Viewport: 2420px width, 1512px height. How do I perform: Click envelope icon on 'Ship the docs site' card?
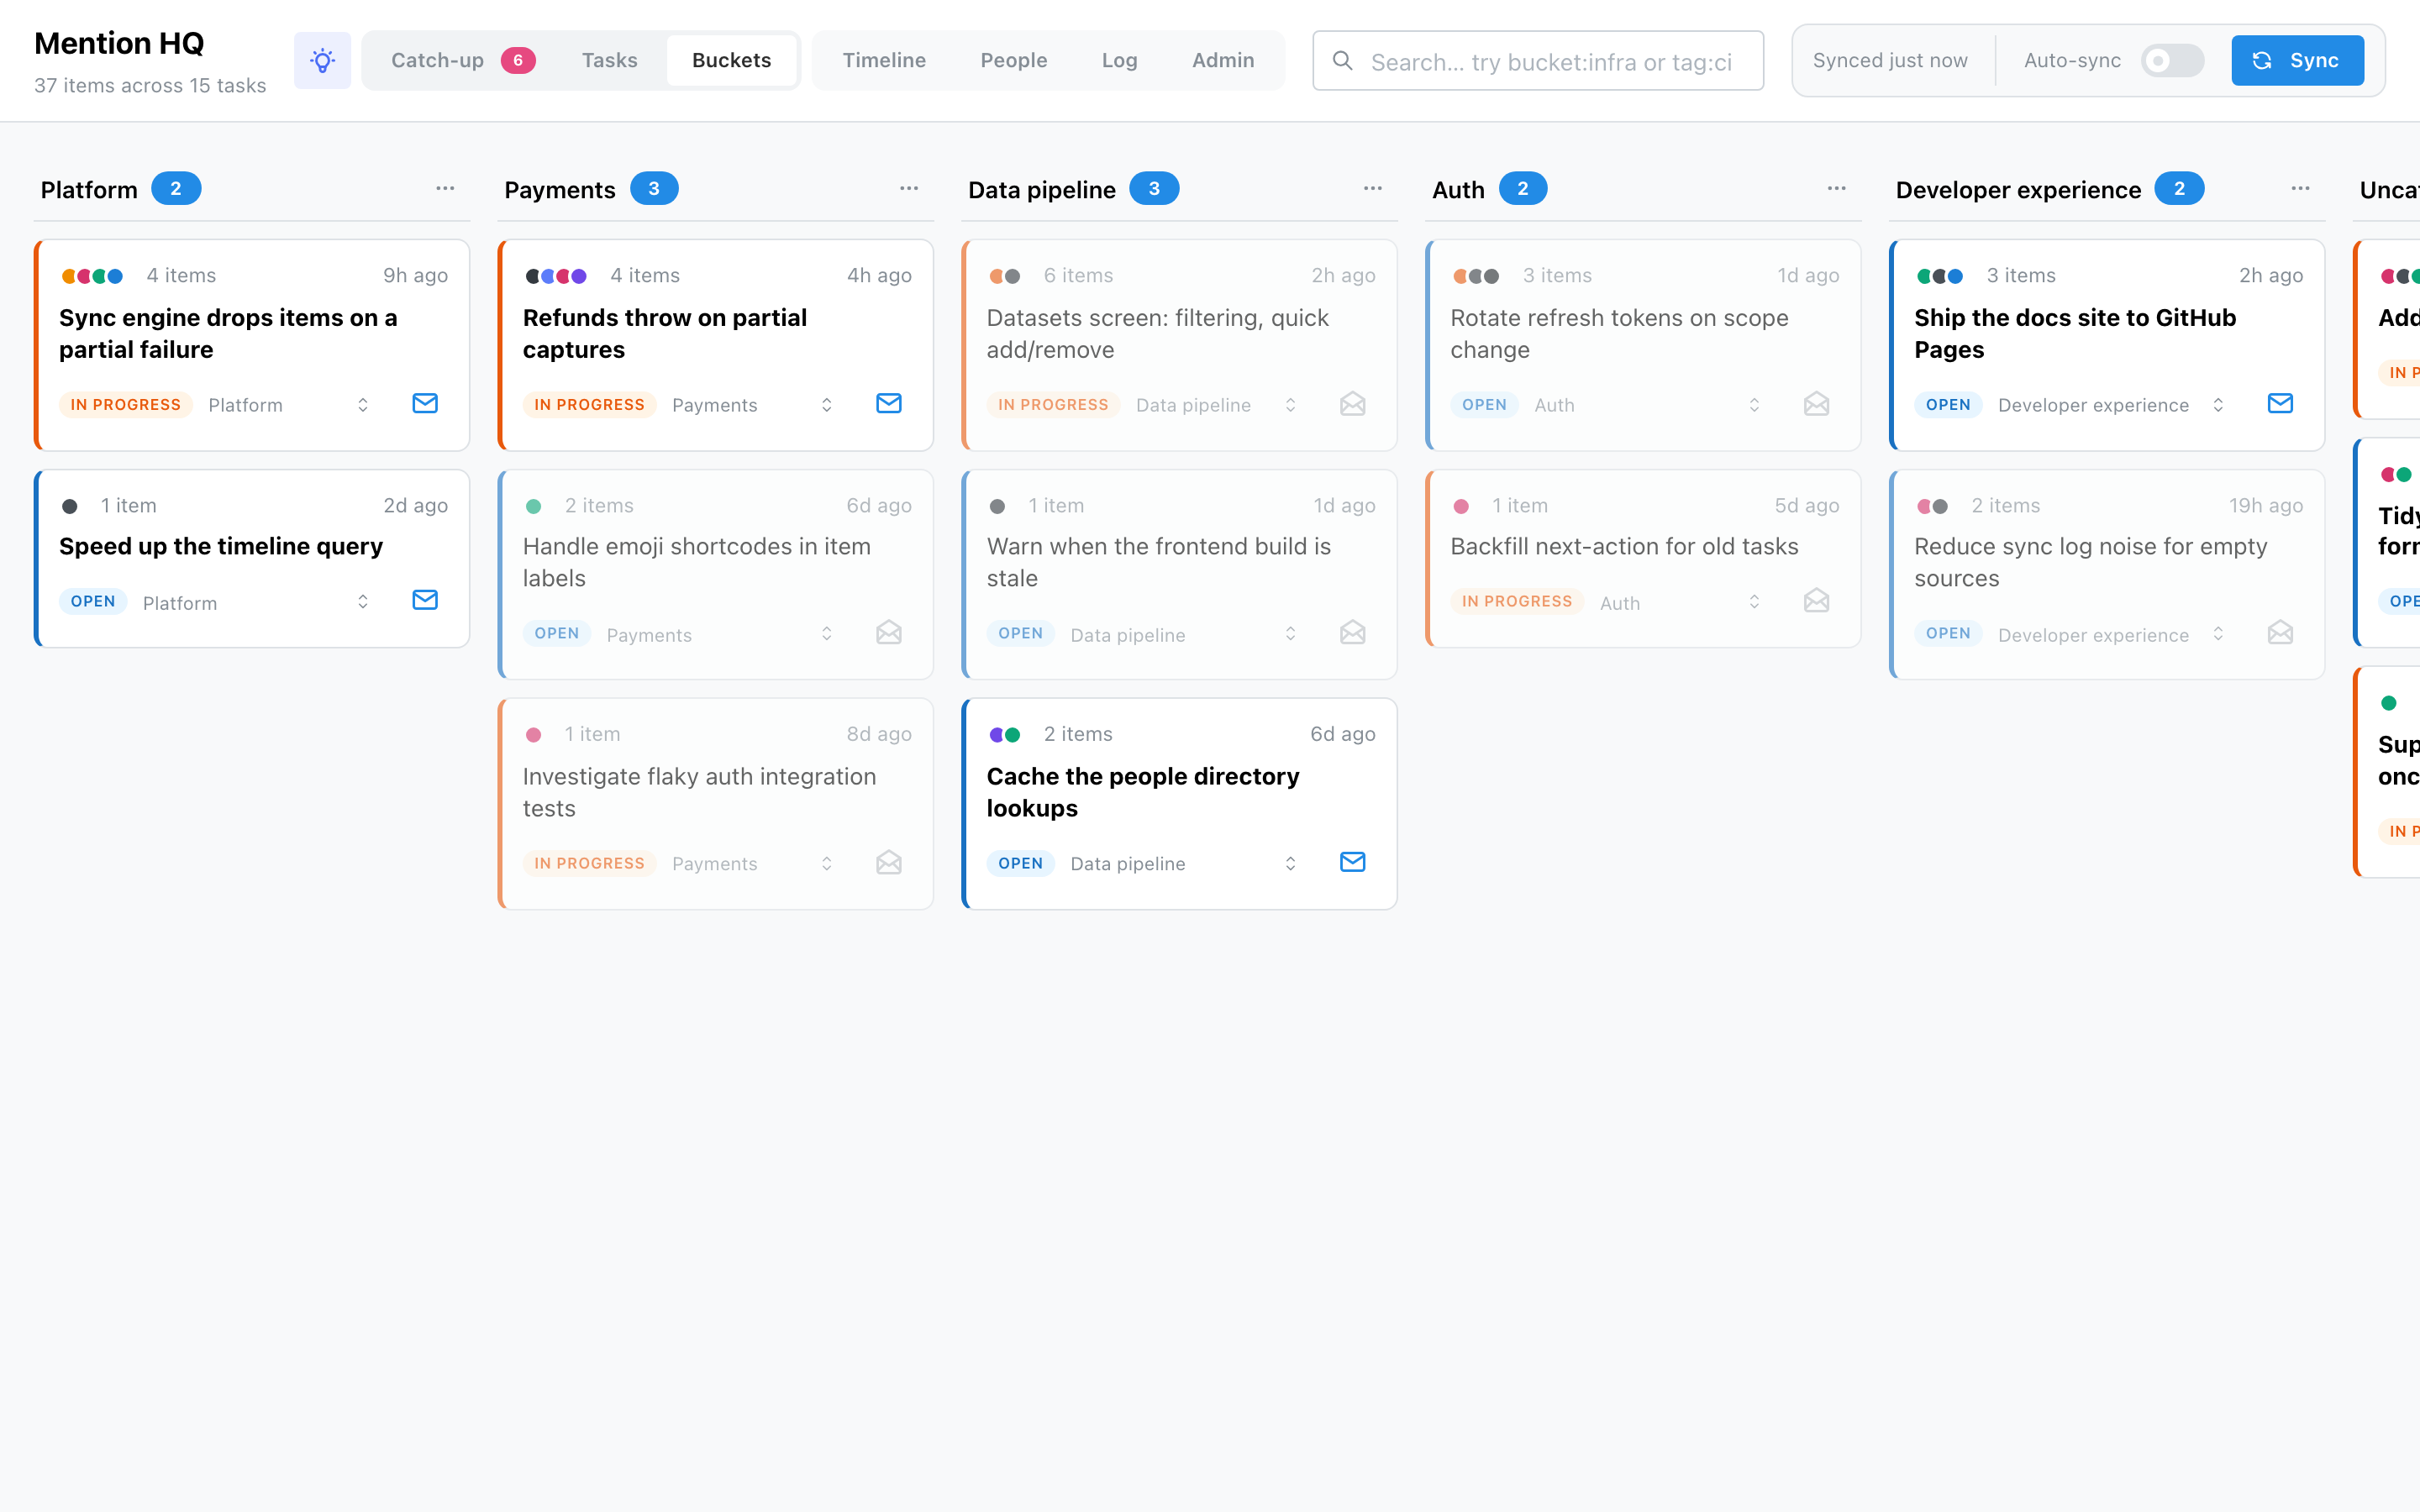coord(2280,403)
